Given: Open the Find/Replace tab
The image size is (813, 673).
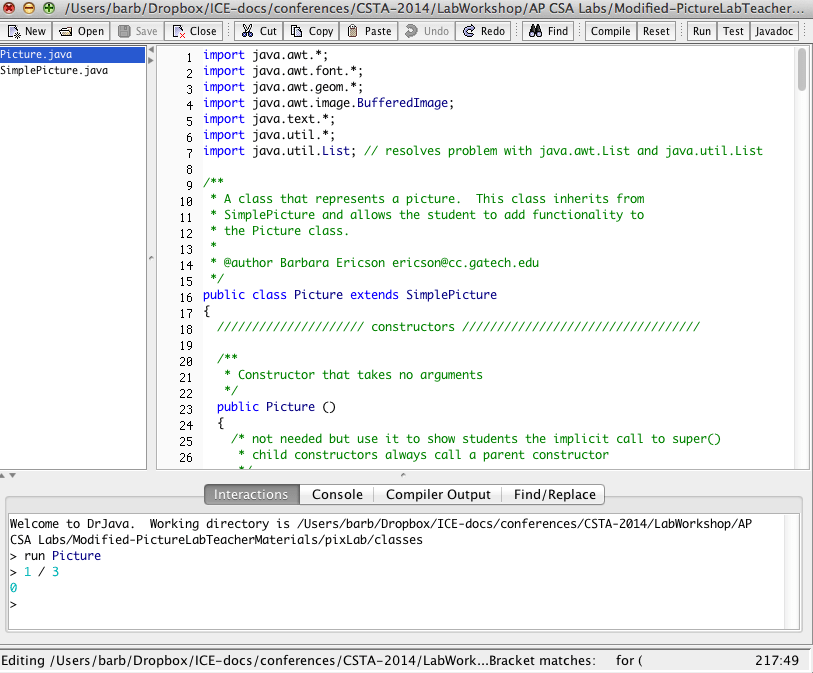Looking at the screenshot, I should pos(552,494).
